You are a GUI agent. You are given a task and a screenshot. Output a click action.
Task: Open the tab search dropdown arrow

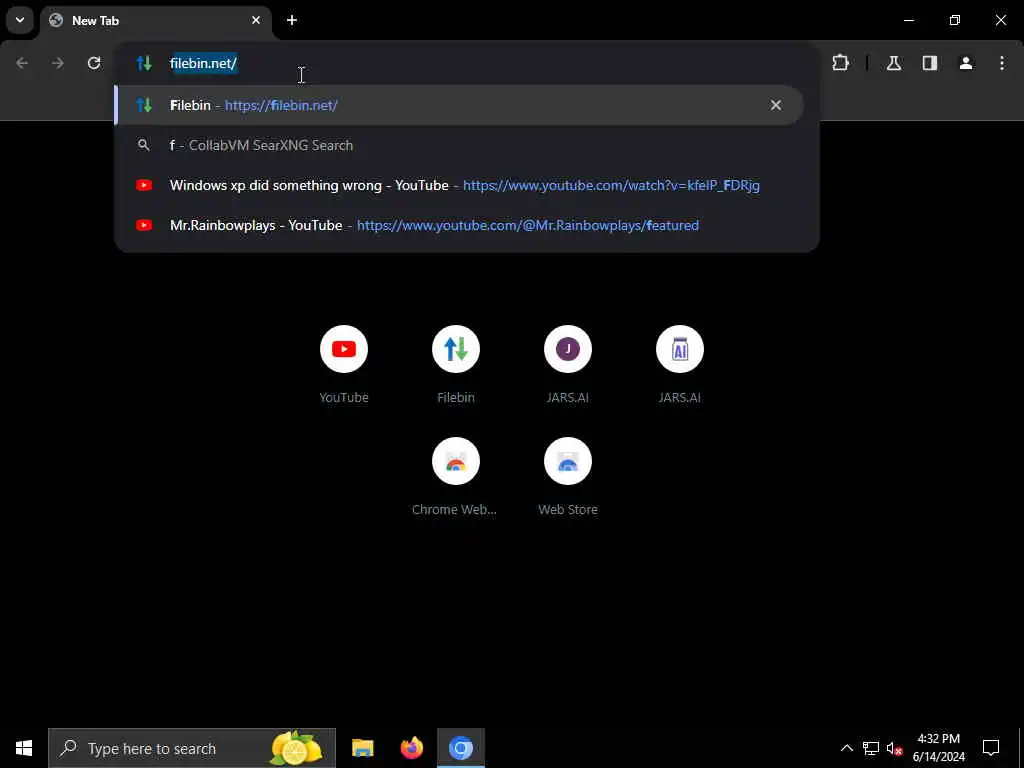pyautogui.click(x=20, y=20)
